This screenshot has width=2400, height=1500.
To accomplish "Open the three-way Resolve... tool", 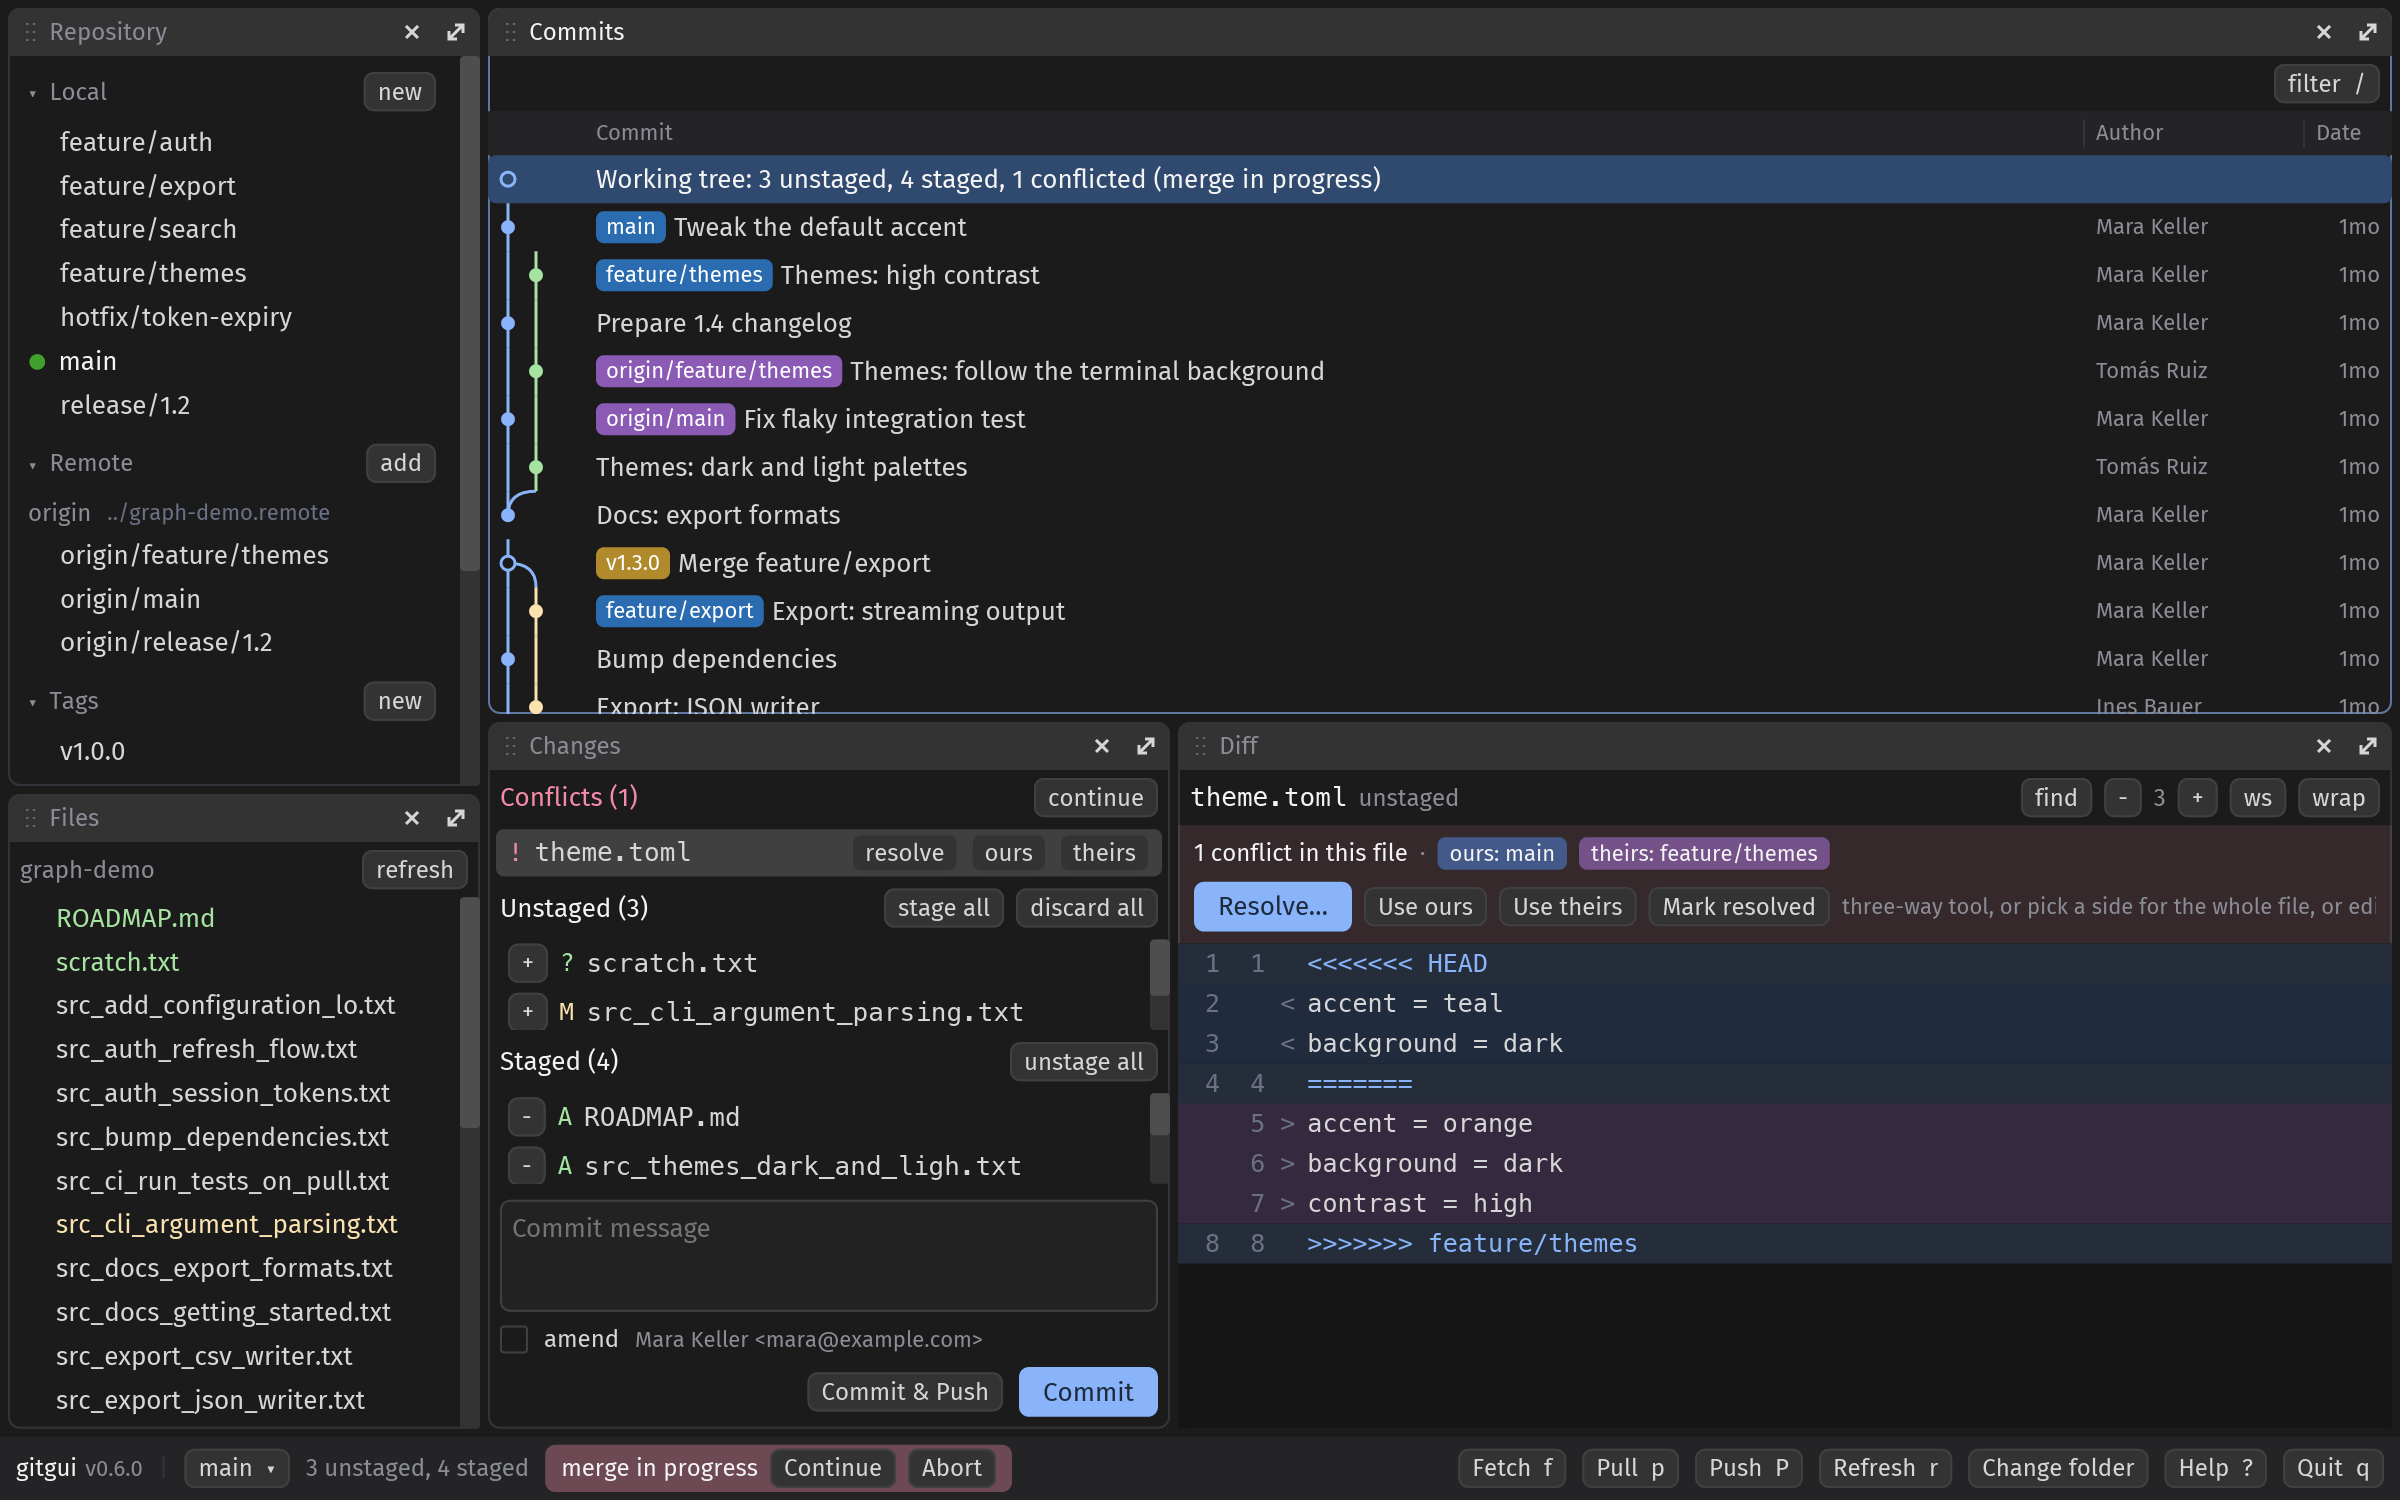I will pyautogui.click(x=1273, y=907).
